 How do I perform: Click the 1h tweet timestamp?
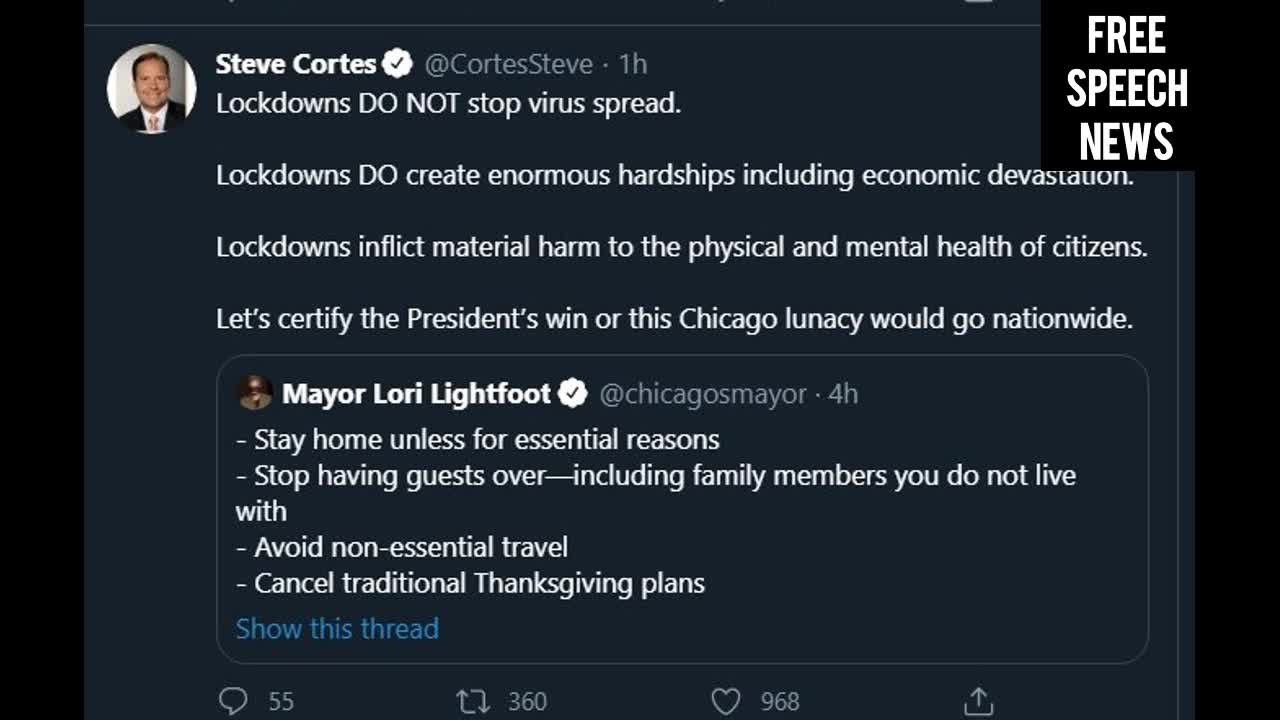click(633, 64)
